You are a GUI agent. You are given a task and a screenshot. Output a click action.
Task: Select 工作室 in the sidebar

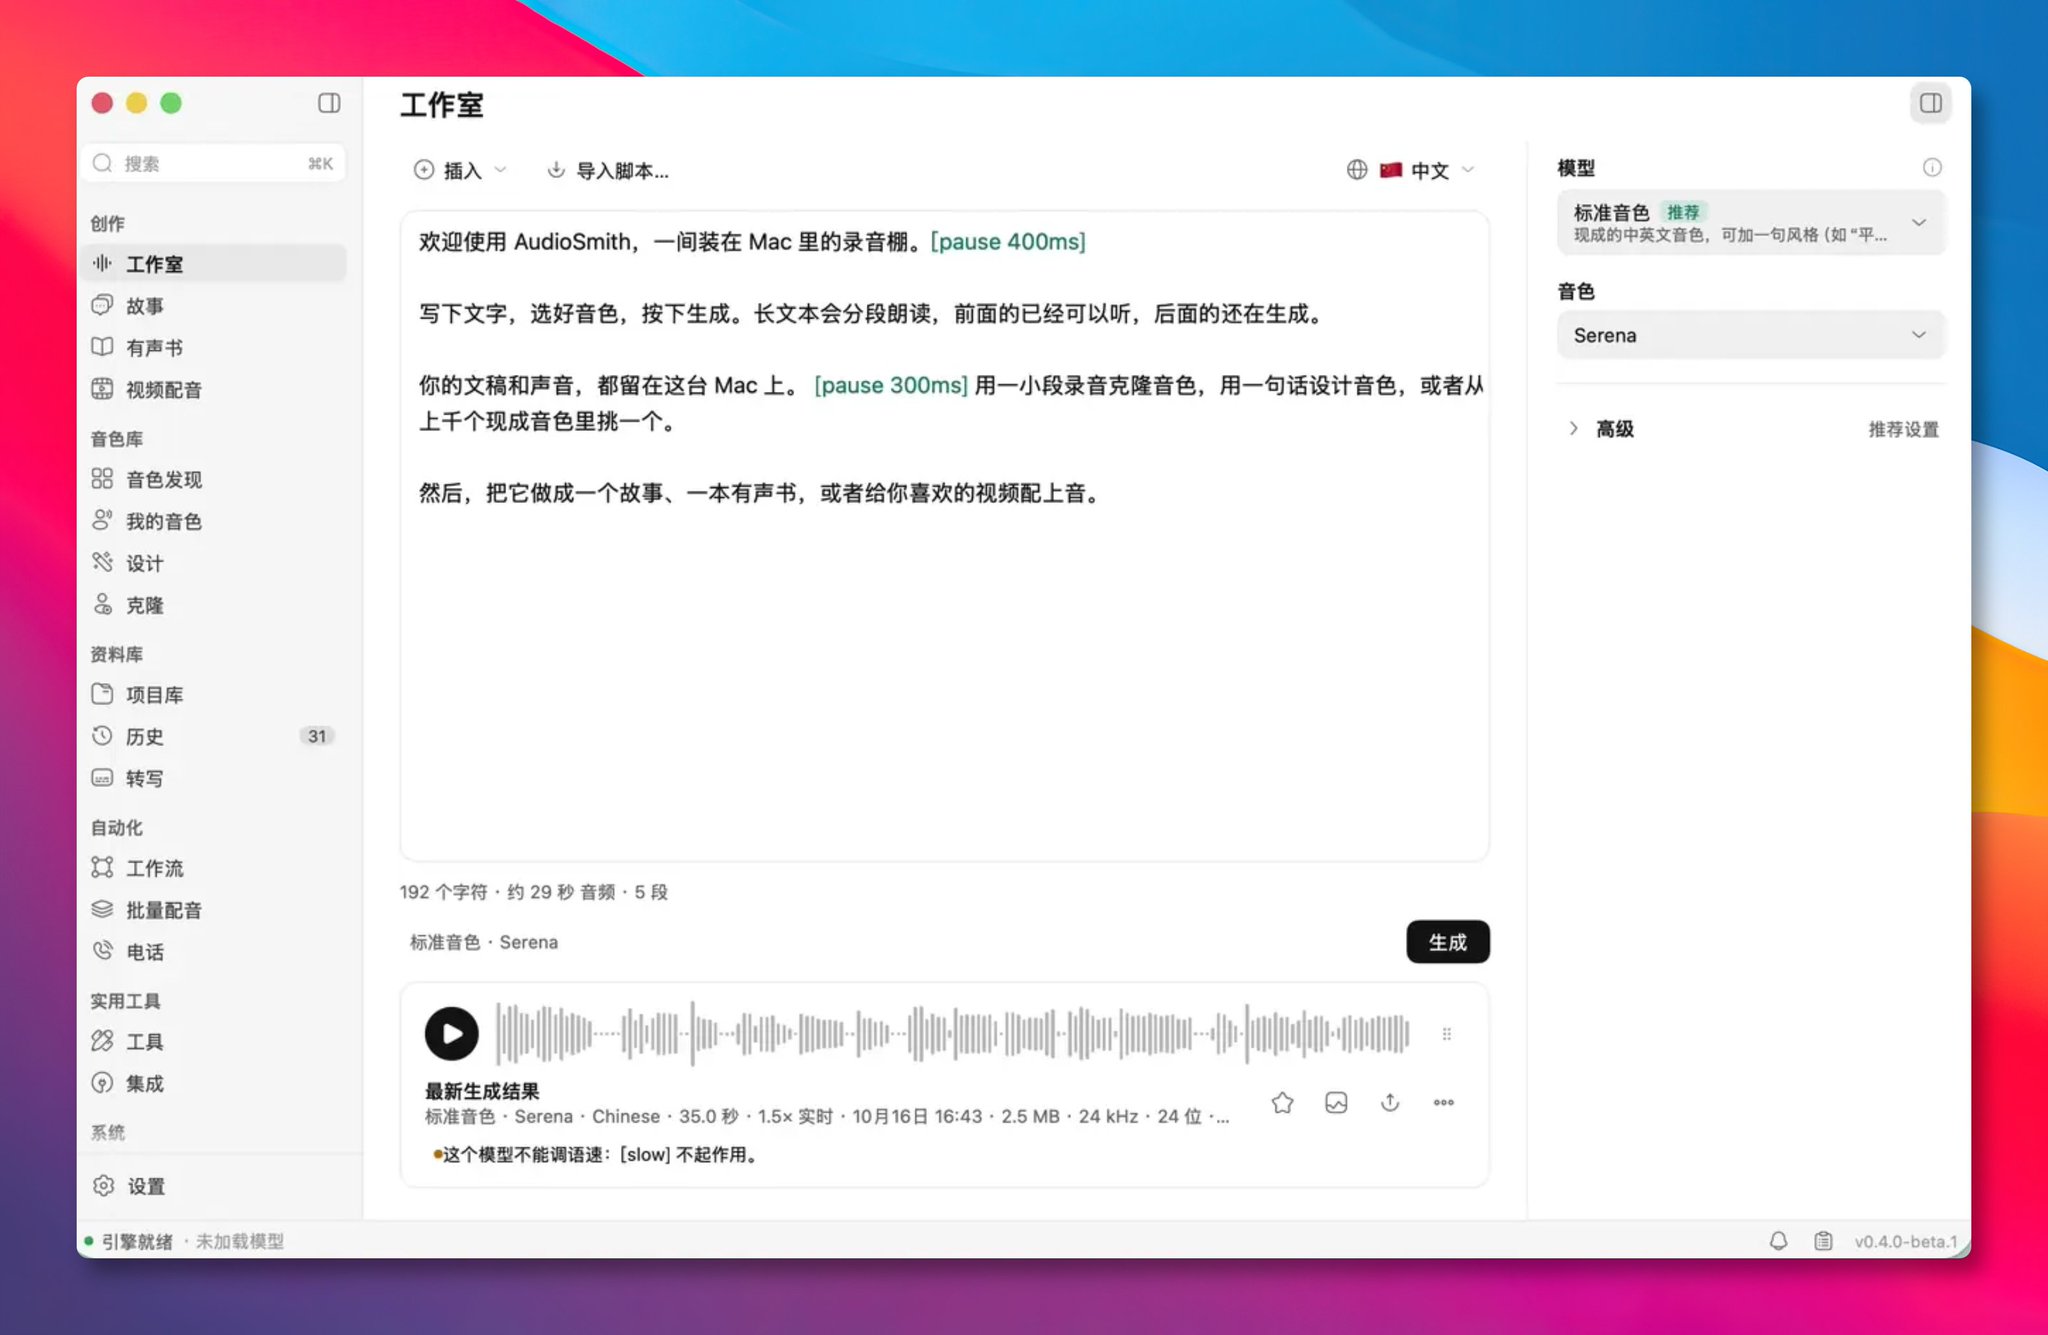pos(216,264)
